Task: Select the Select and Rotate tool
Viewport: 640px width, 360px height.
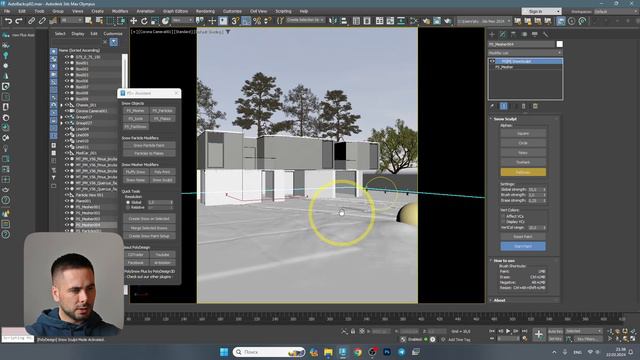Action: 144,21
